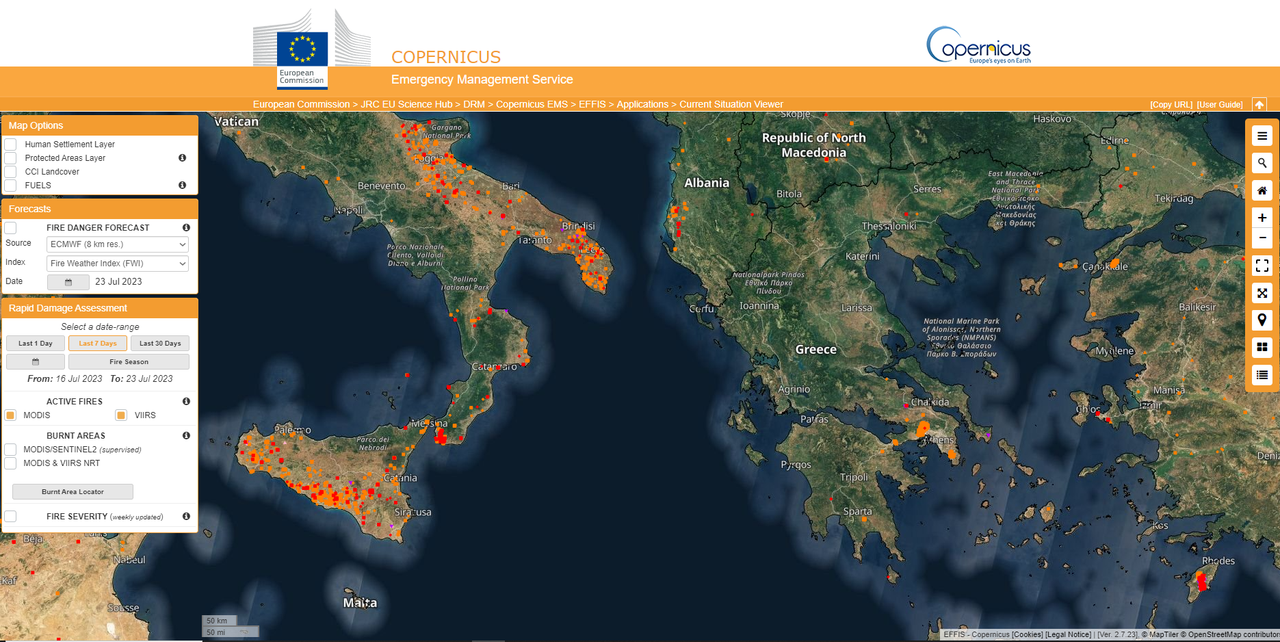Image resolution: width=1280 pixels, height=642 pixels.
Task: Click the Rhodes fire cluster on map
Action: 1203,581
